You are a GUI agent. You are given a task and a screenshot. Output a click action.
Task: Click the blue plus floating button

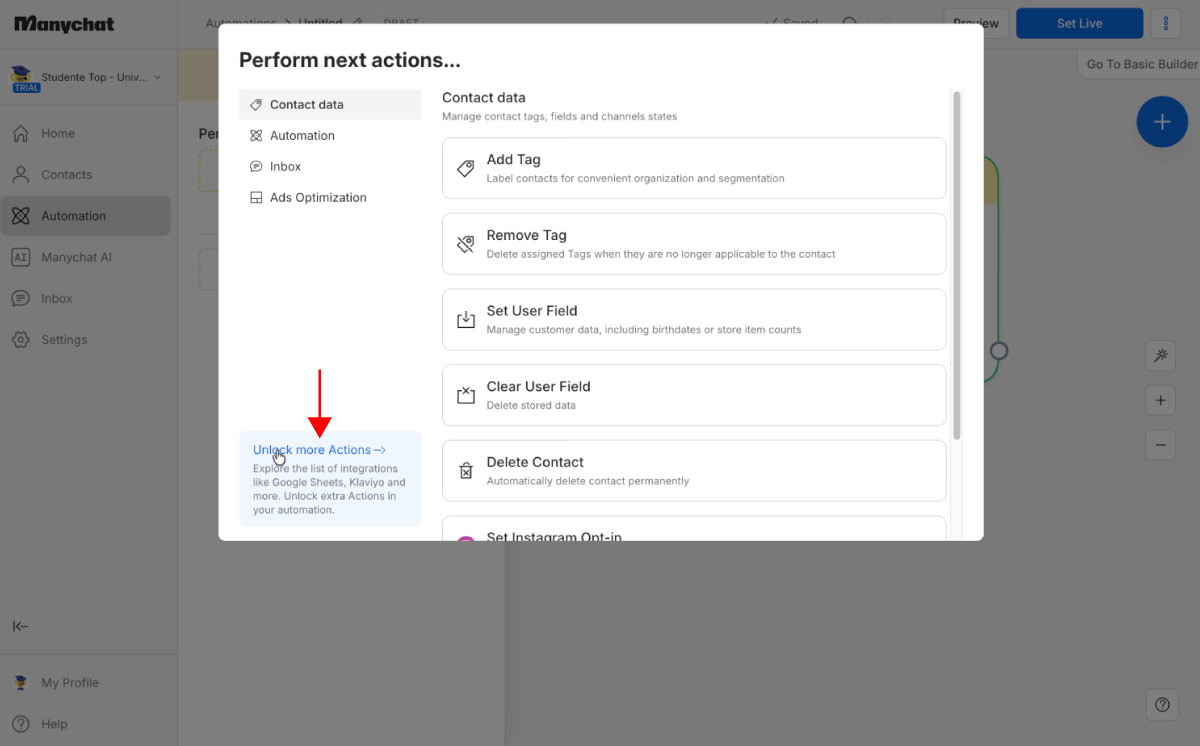pyautogui.click(x=1162, y=122)
